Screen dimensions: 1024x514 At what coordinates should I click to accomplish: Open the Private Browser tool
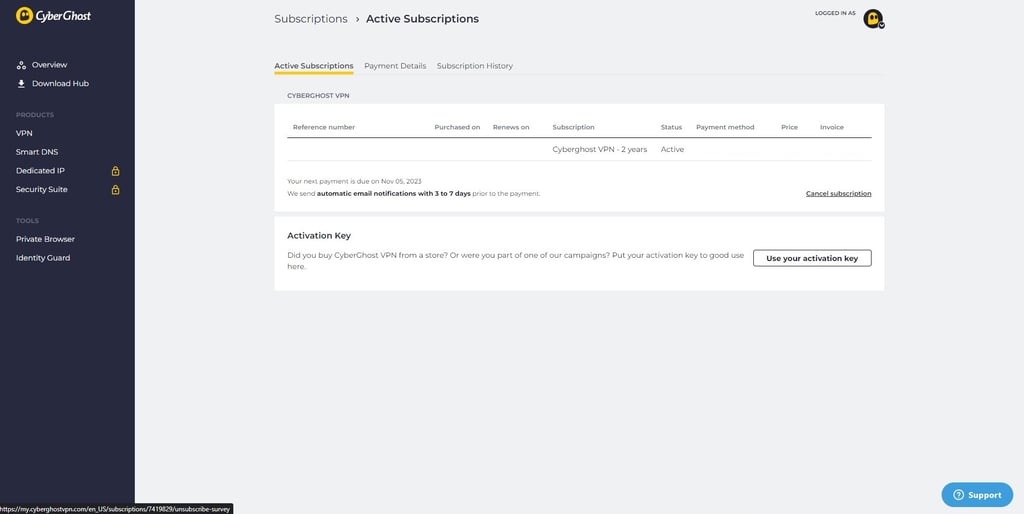(45, 239)
